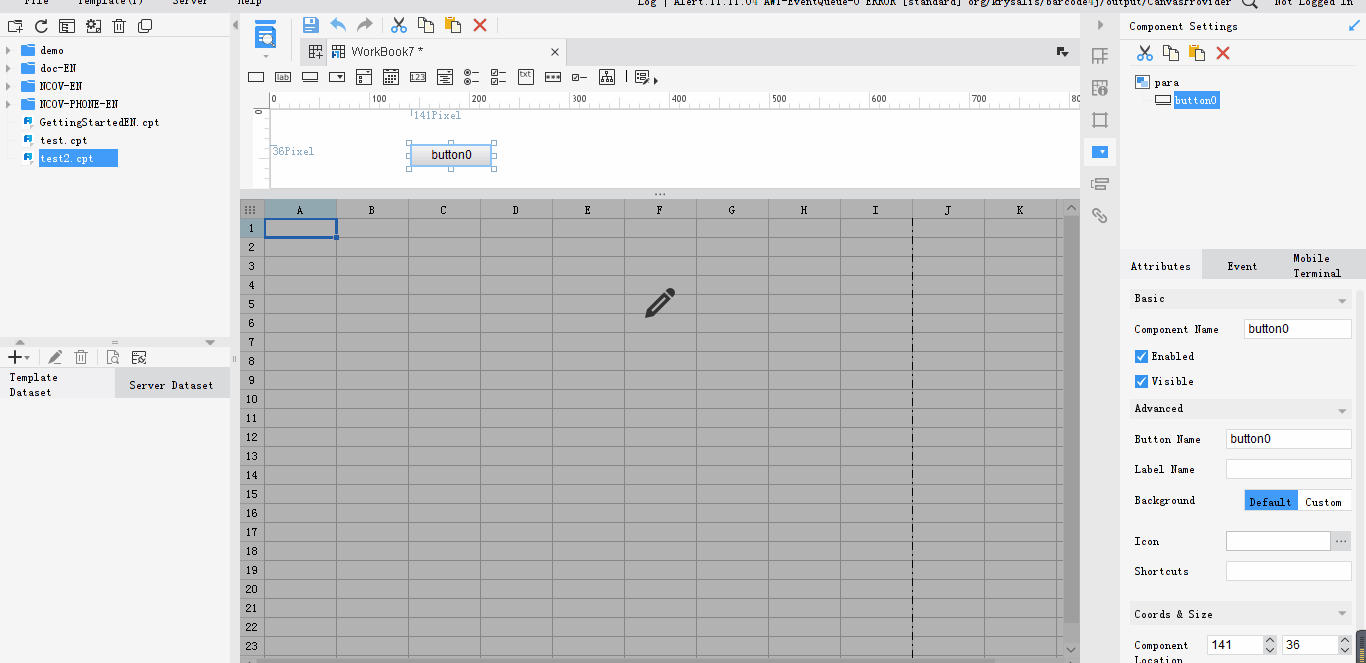Click the Component Name input field
The height and width of the screenshot is (663, 1366).
pos(1298,329)
